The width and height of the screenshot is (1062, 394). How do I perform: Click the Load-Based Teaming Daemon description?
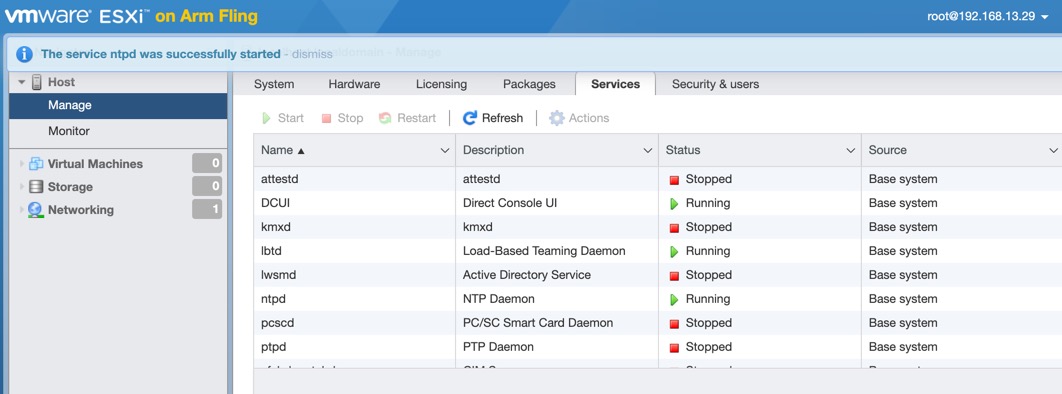pos(544,251)
